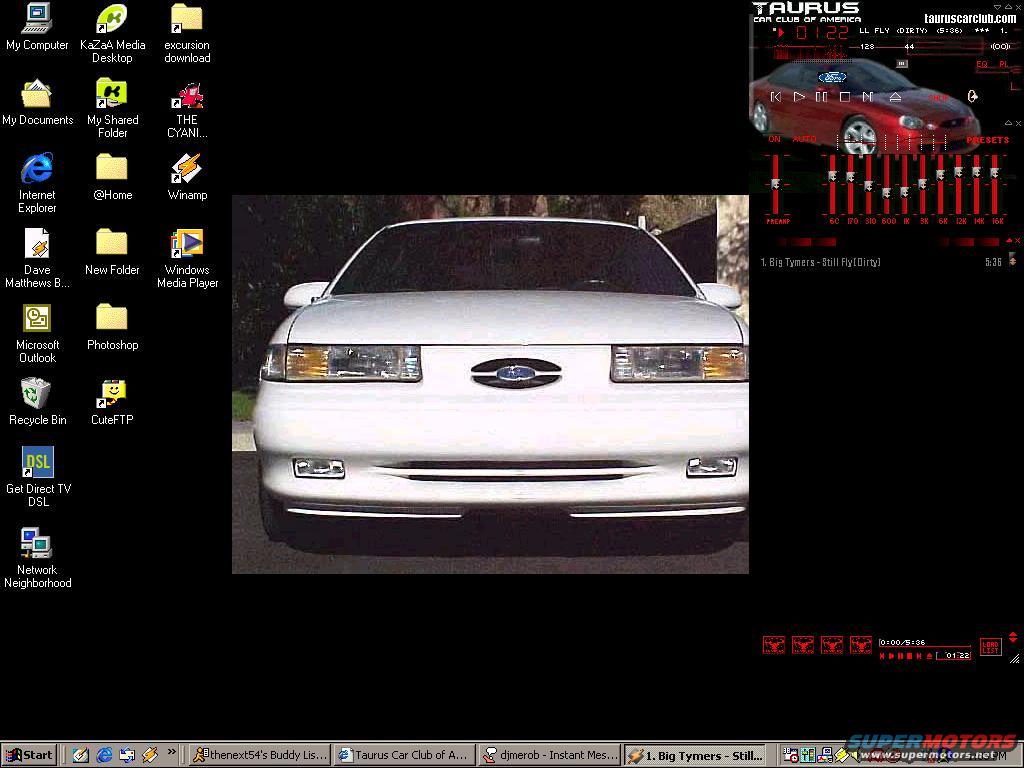Viewport: 1024px width, 768px height.
Task: Click the Winamp play button
Action: point(798,97)
